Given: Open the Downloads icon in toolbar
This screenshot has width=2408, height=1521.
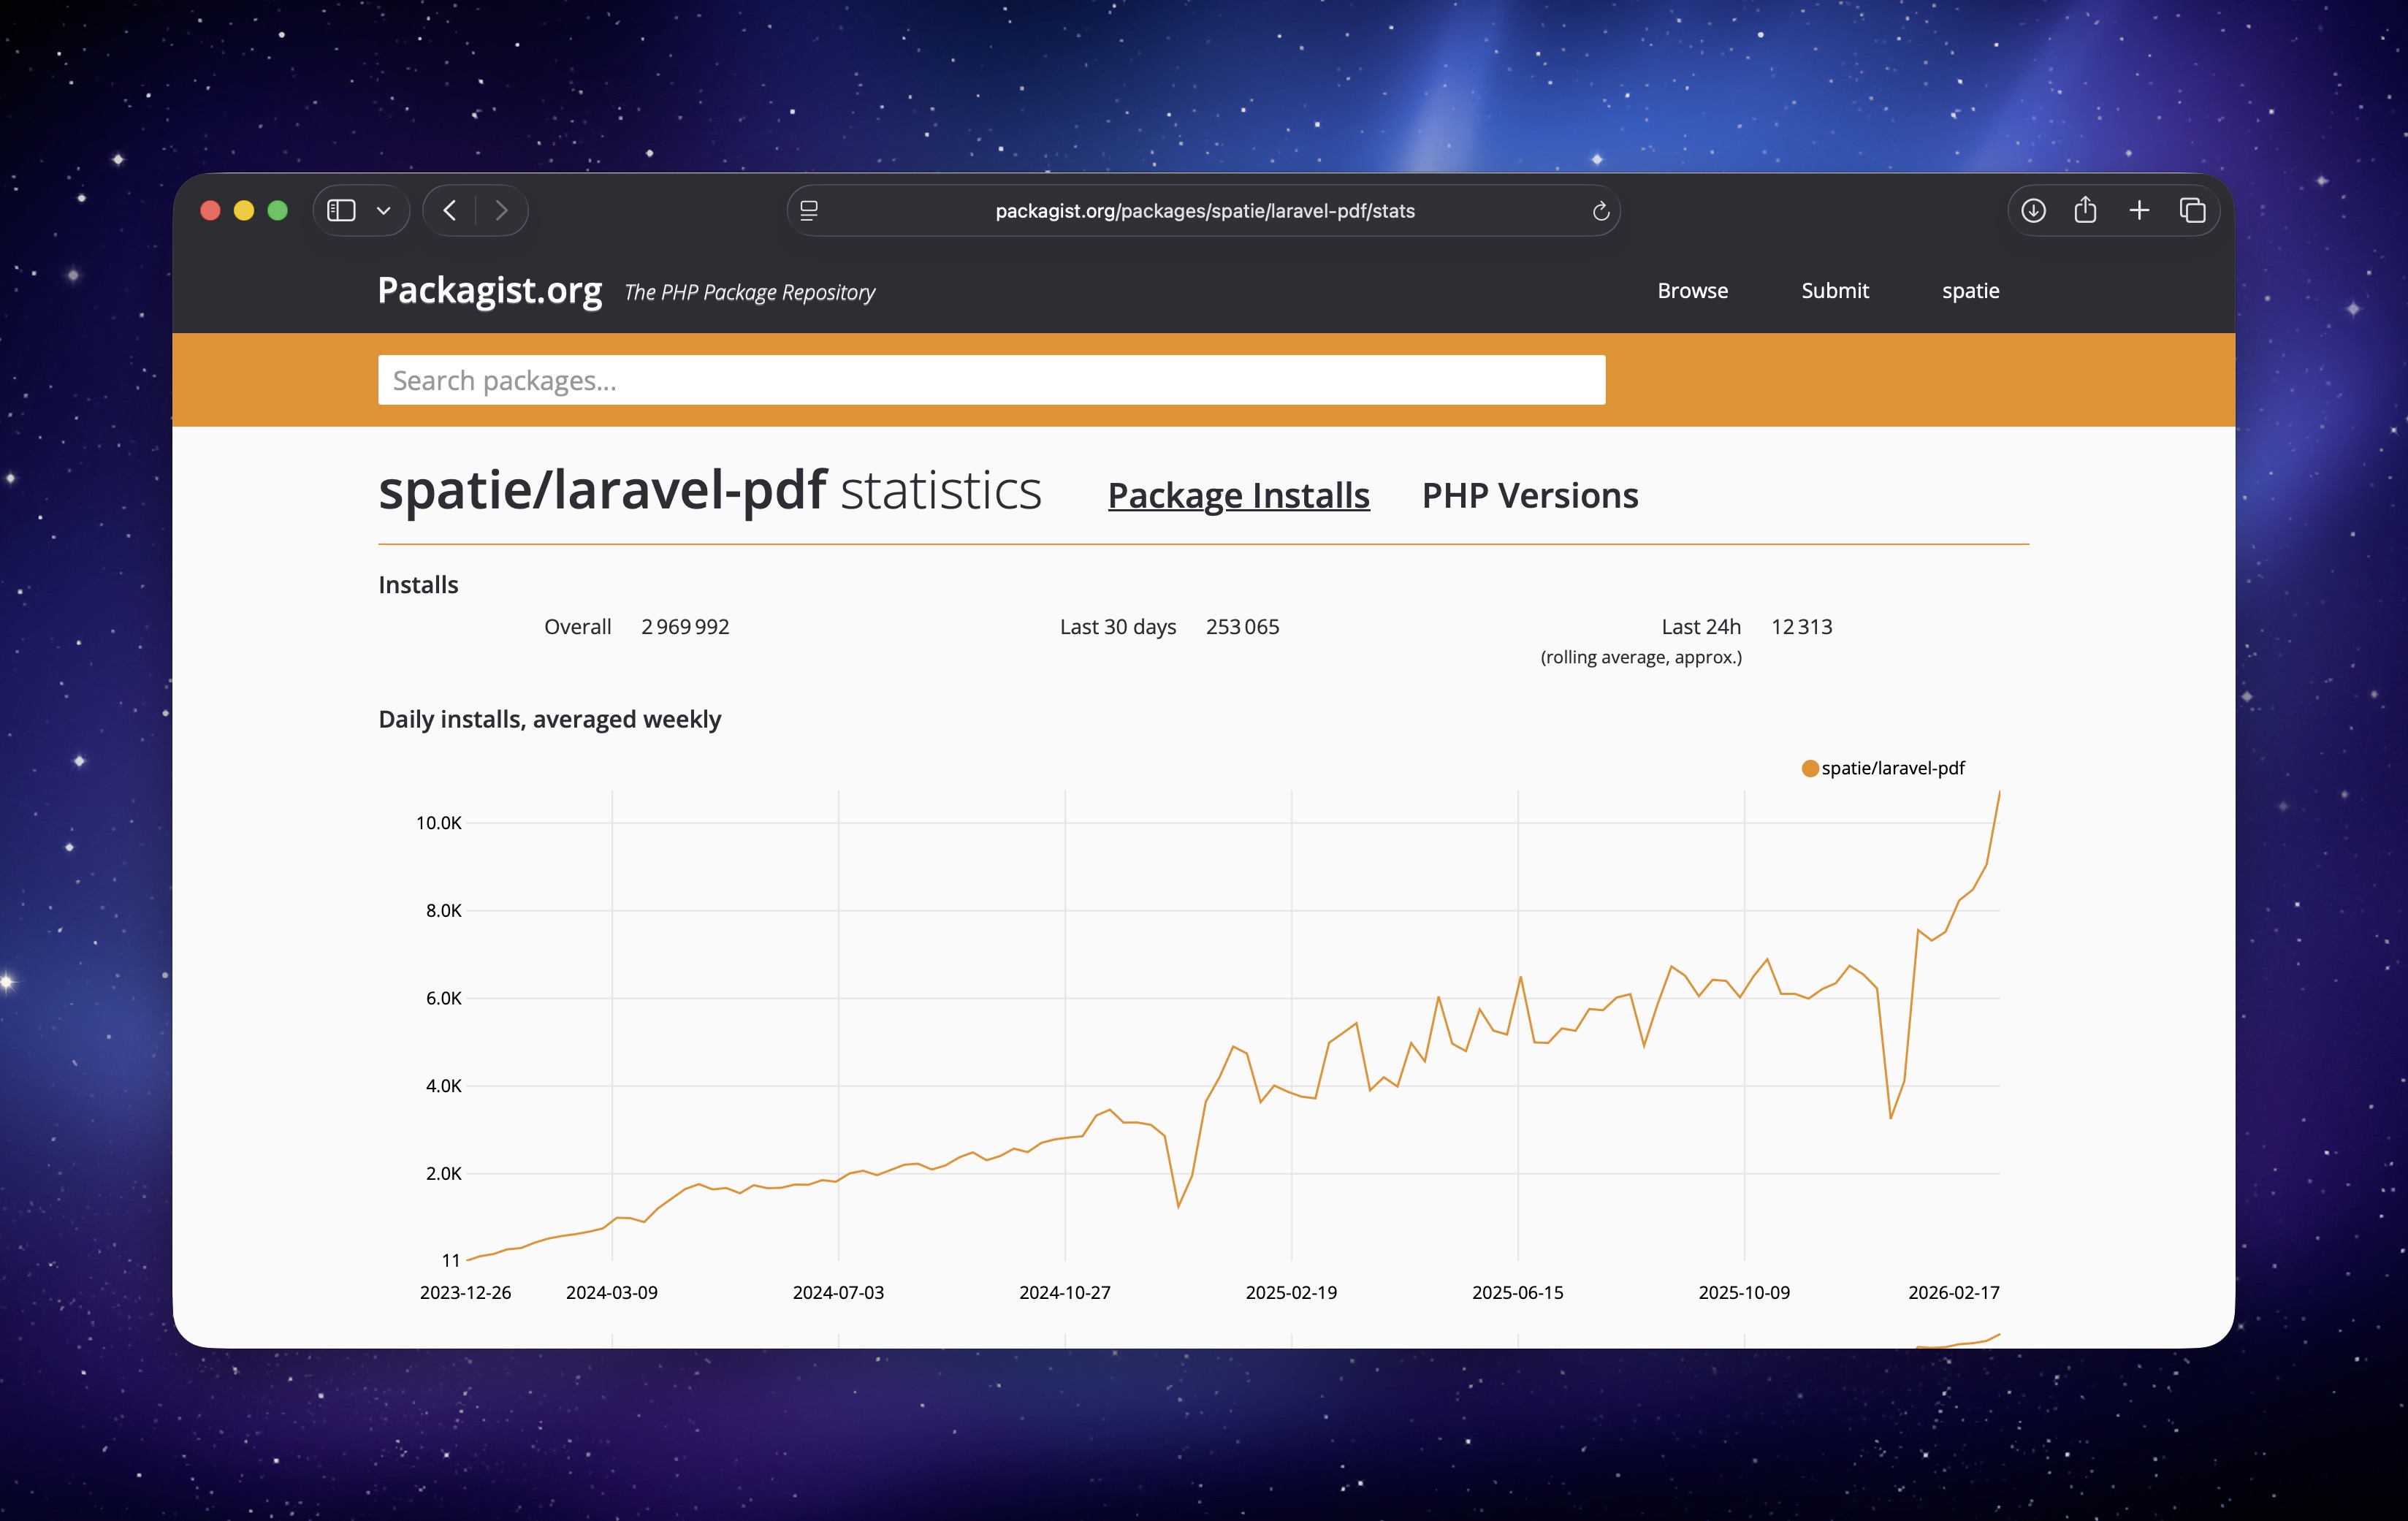Looking at the screenshot, I should coord(2033,210).
